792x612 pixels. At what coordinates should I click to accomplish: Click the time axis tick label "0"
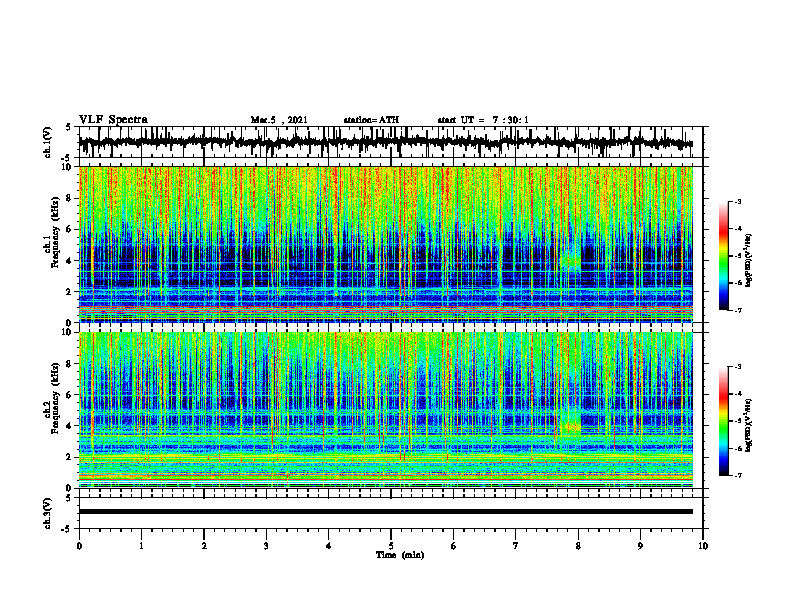[79, 546]
